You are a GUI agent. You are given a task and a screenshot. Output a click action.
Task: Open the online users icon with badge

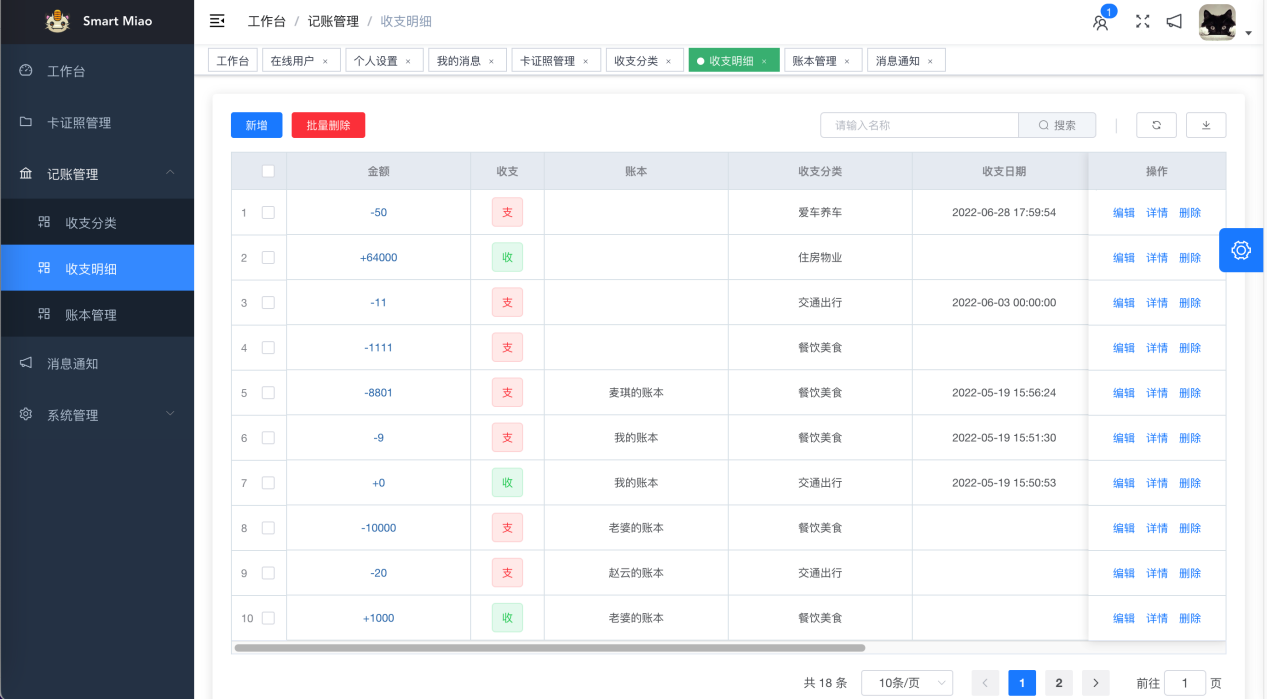(1101, 22)
